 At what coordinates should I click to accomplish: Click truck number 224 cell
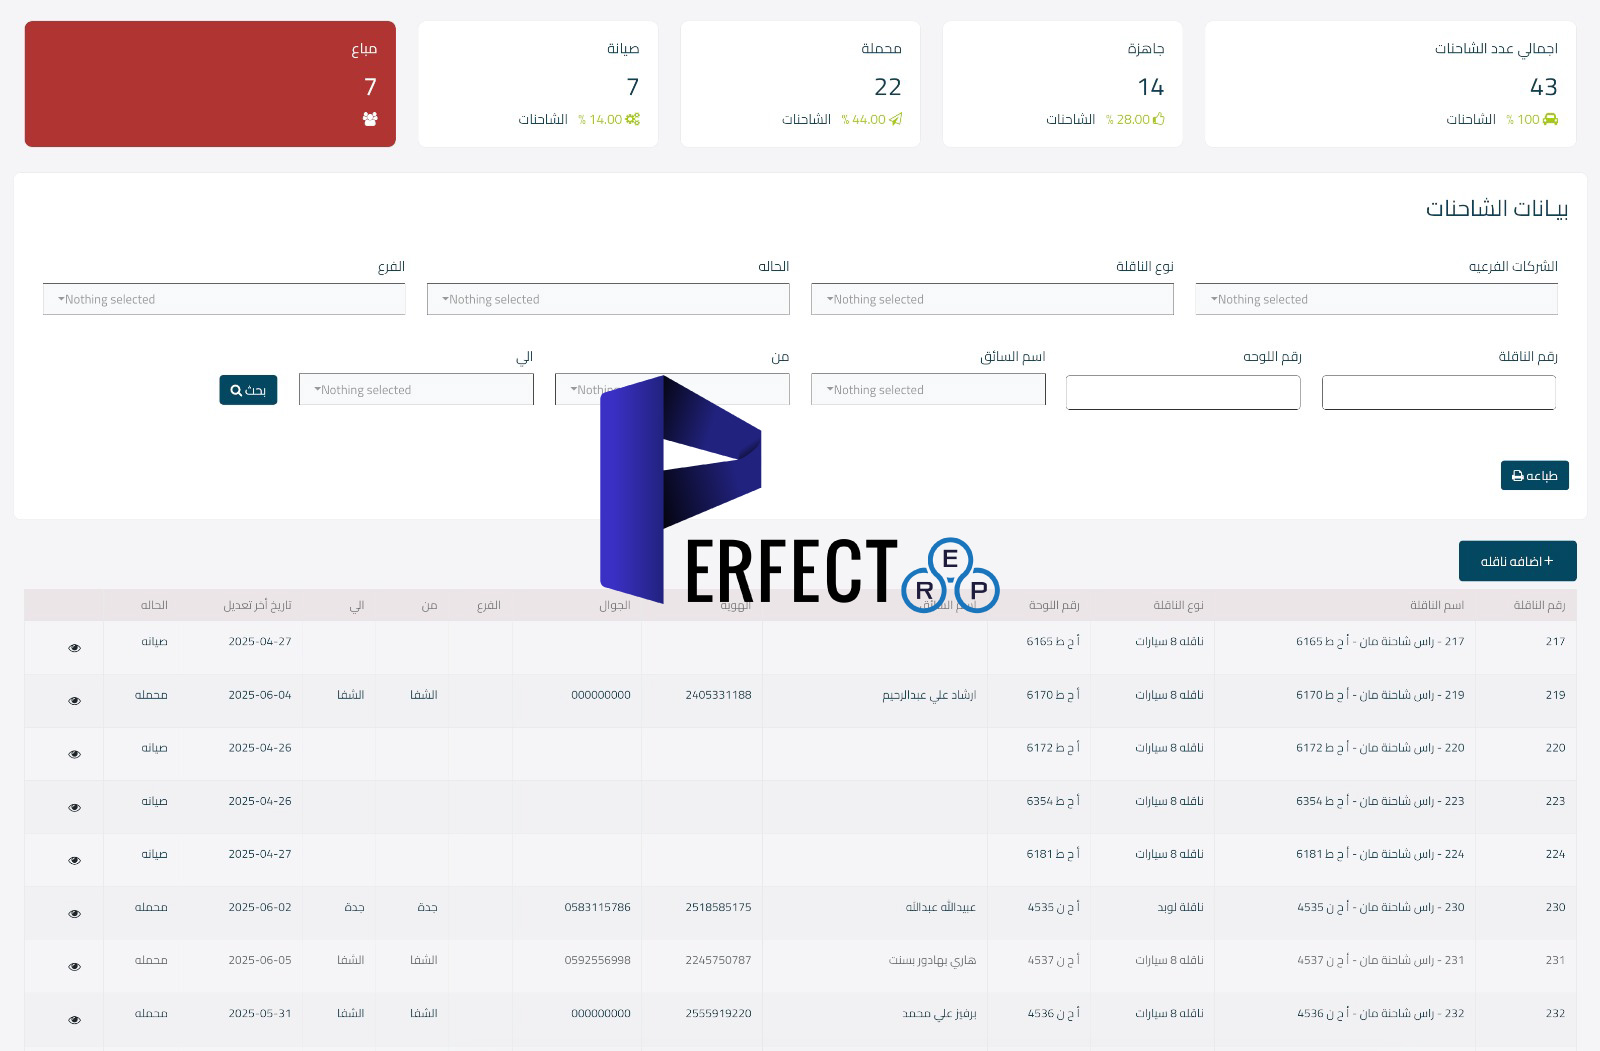coord(1555,854)
